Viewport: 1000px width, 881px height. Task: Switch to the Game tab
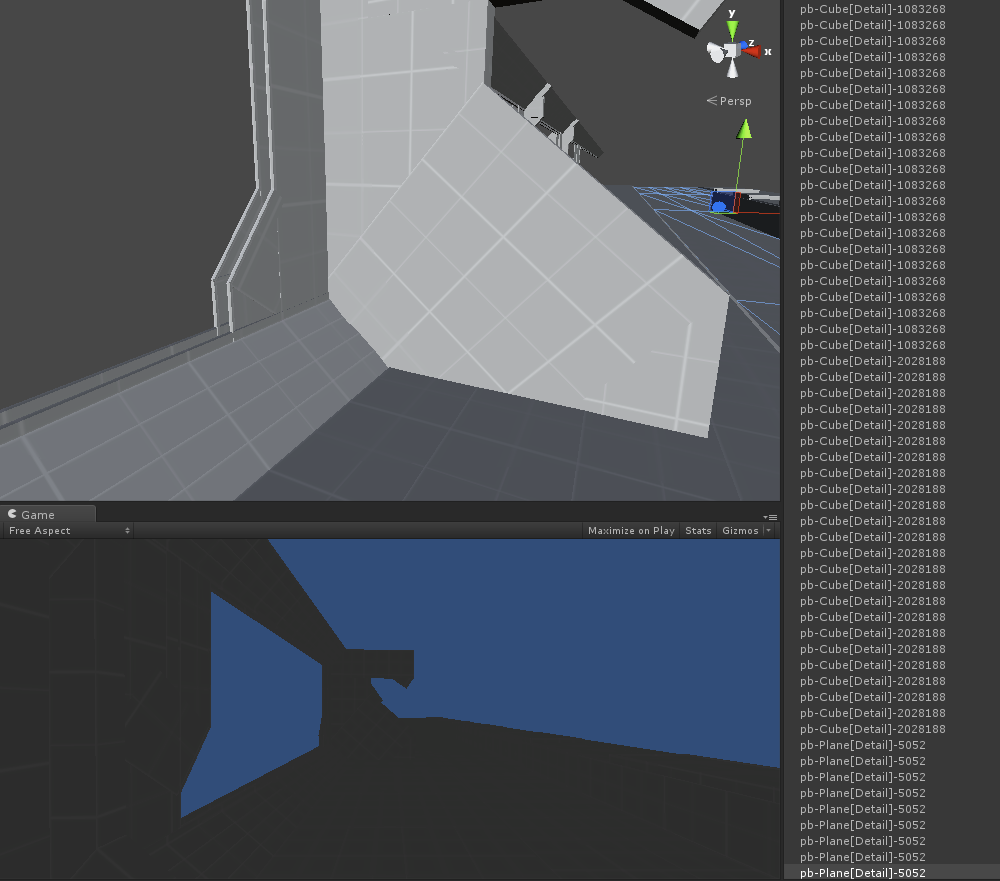[x=38, y=514]
